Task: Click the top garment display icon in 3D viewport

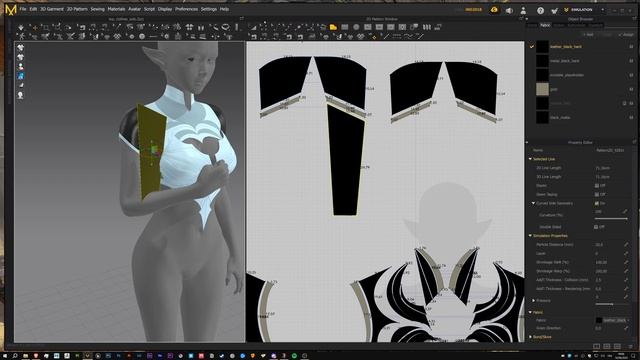Action: click(x=20, y=48)
